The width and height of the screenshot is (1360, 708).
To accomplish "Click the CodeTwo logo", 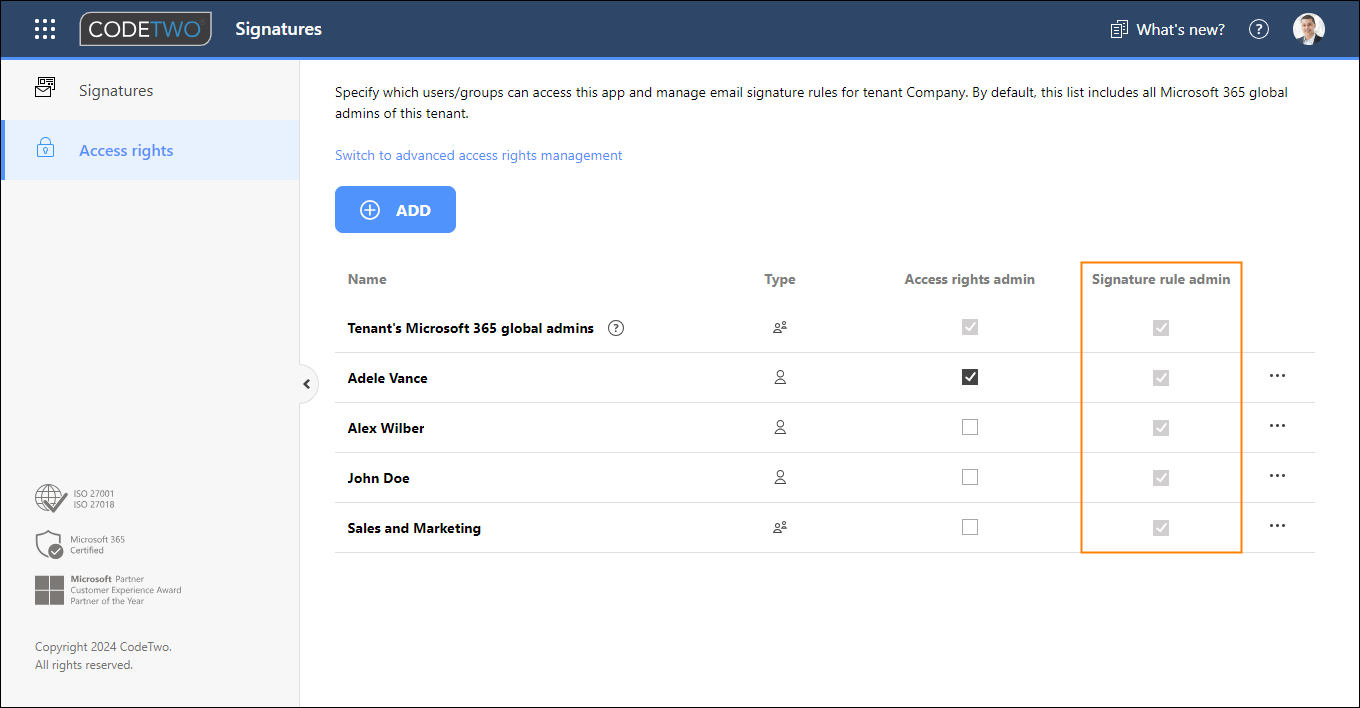I will pyautogui.click(x=145, y=29).
